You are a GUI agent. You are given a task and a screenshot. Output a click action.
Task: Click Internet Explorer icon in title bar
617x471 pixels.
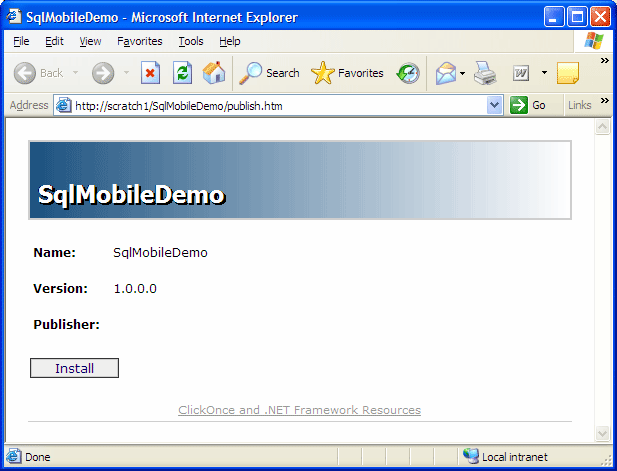click(14, 17)
